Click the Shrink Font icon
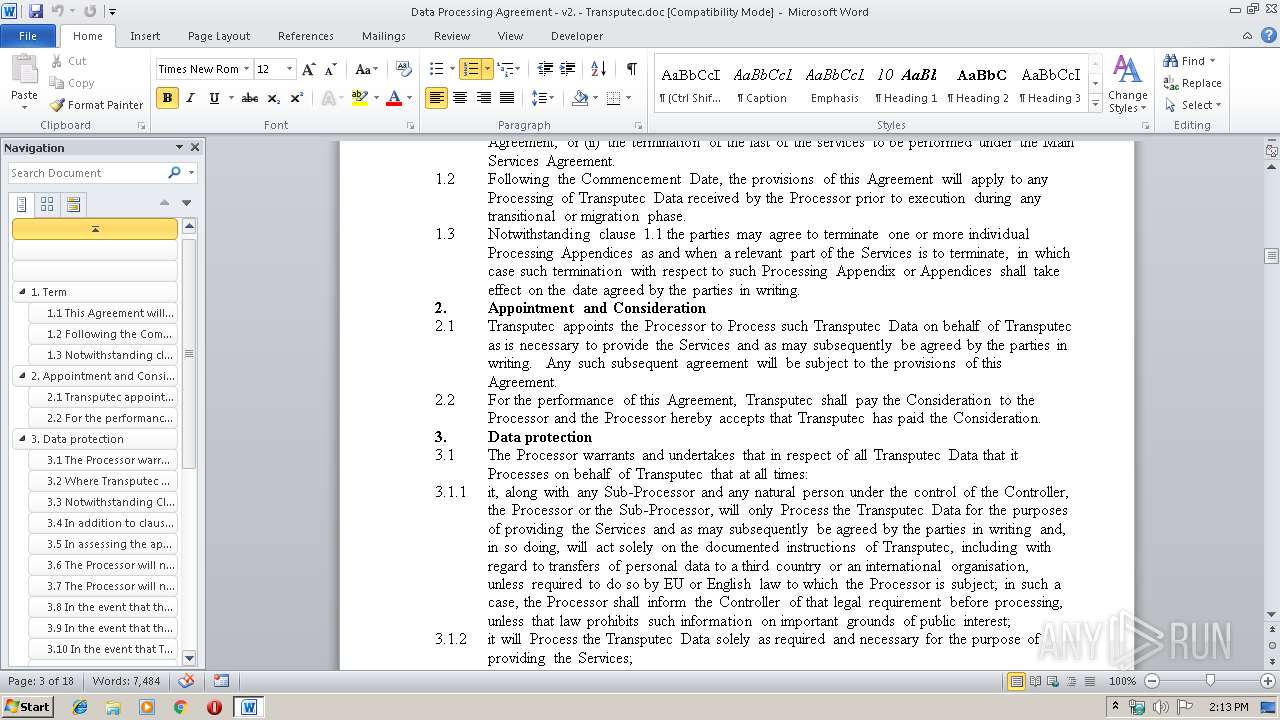The height and width of the screenshot is (720, 1280). coord(331,69)
